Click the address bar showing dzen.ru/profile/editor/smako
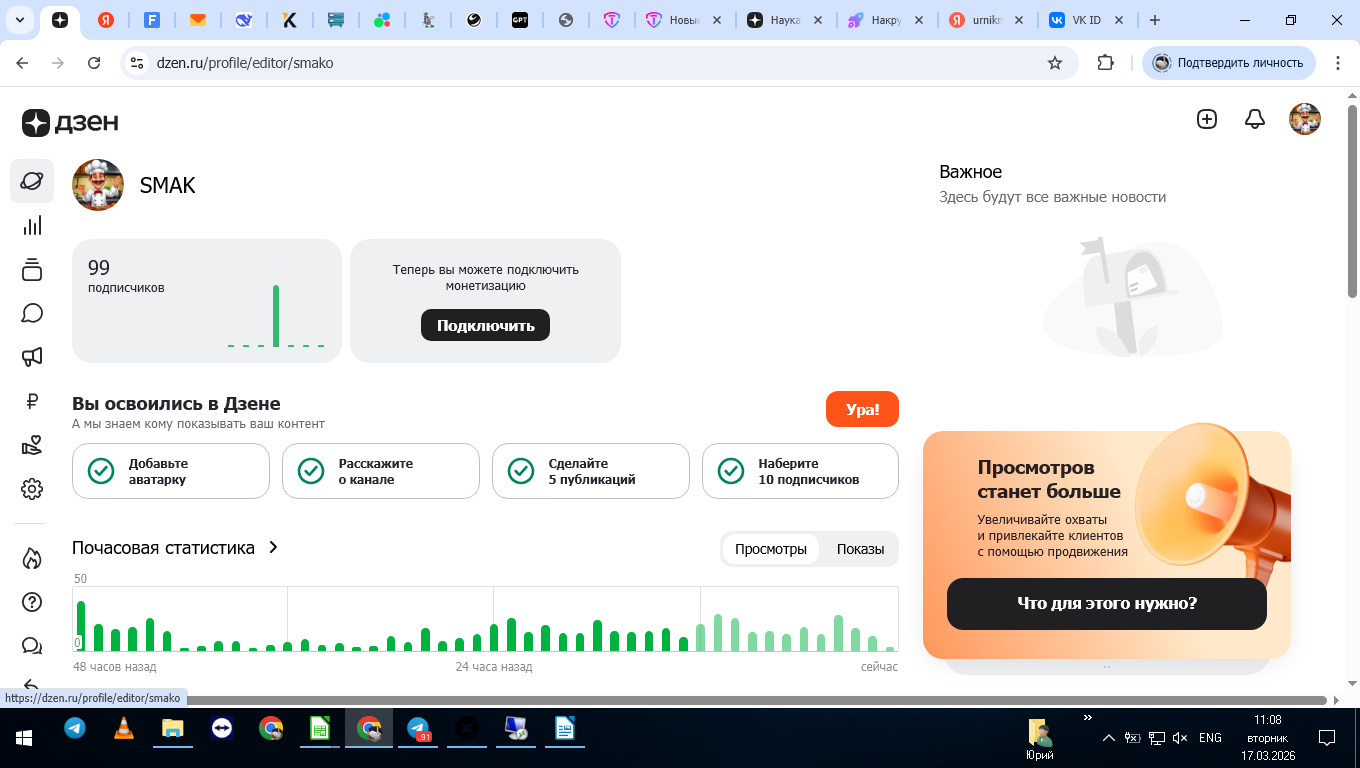This screenshot has width=1360, height=768. coord(600,63)
